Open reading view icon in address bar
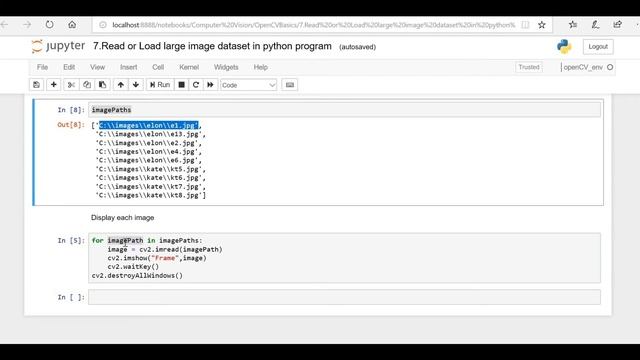The image size is (640, 360). pos(525,25)
